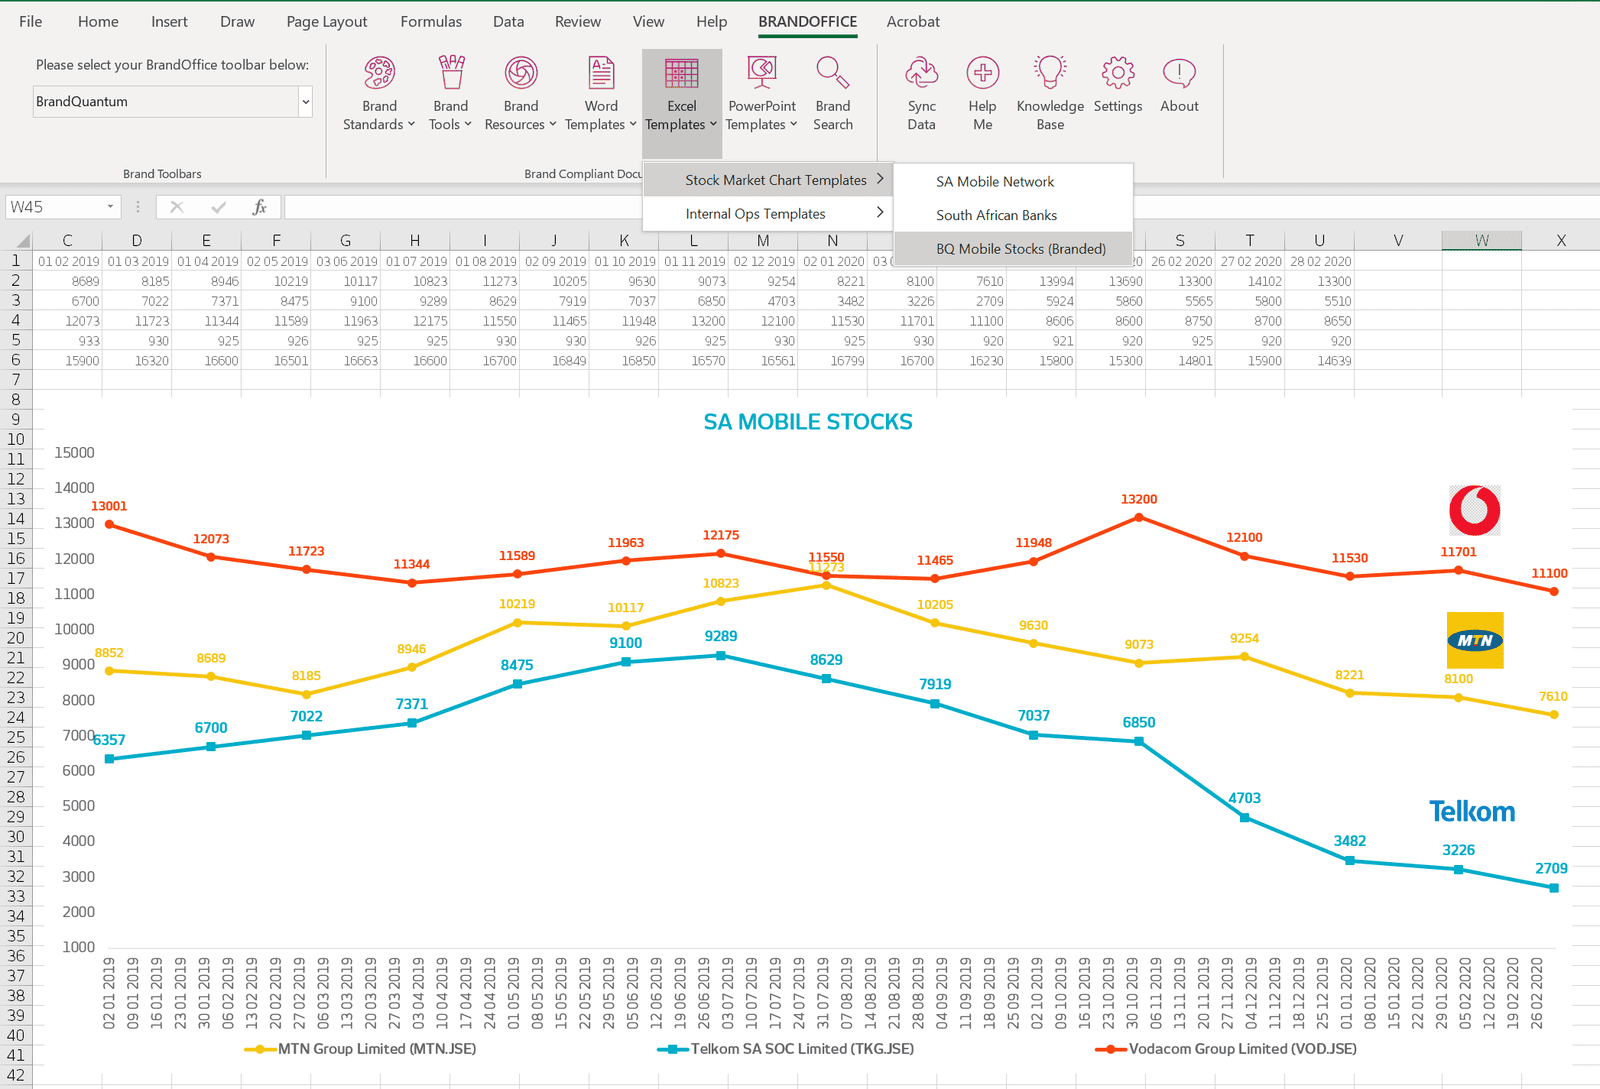
Task: Switch to the View tab
Action: pos(648,21)
